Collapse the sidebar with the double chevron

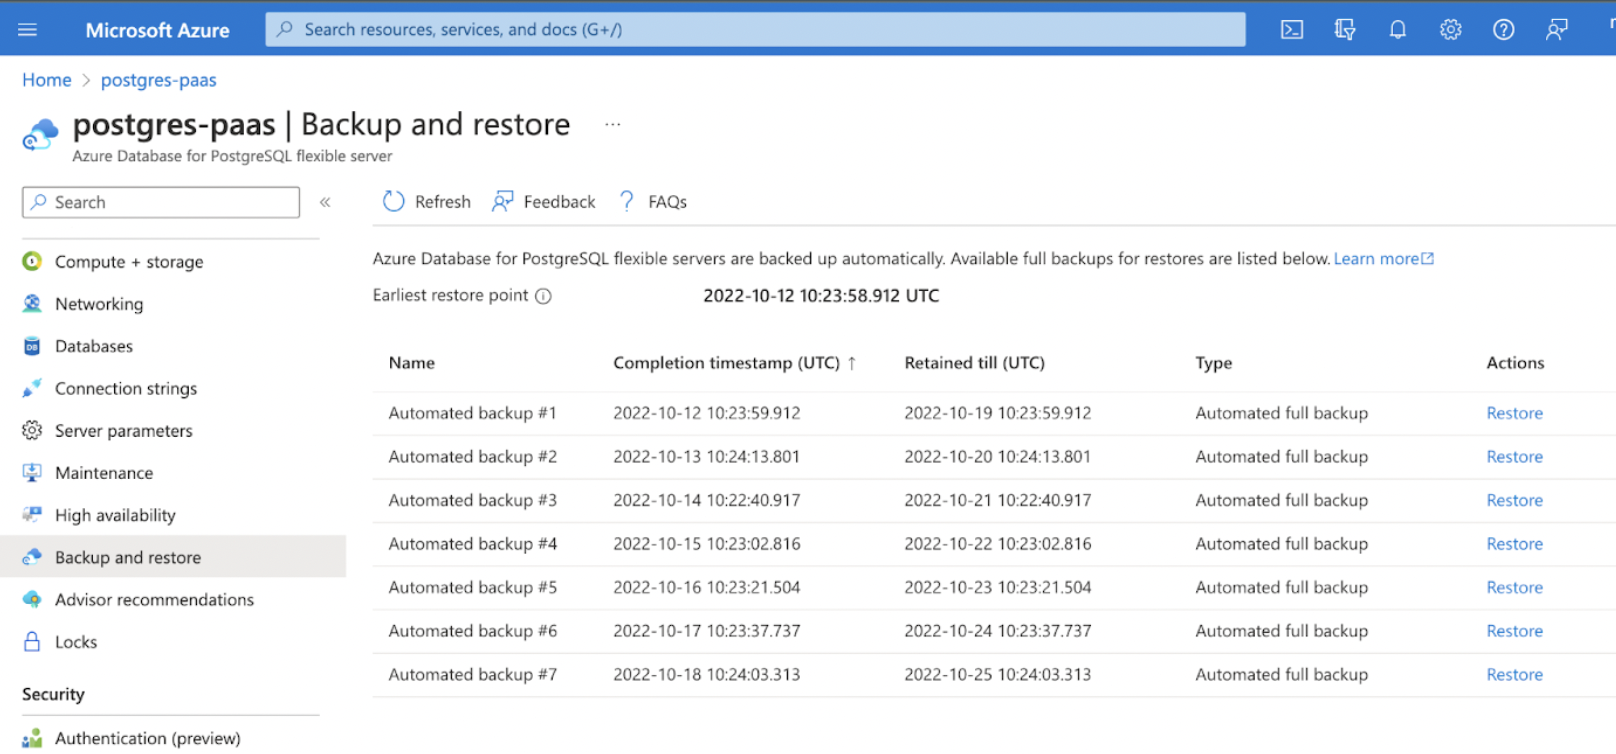(x=325, y=202)
